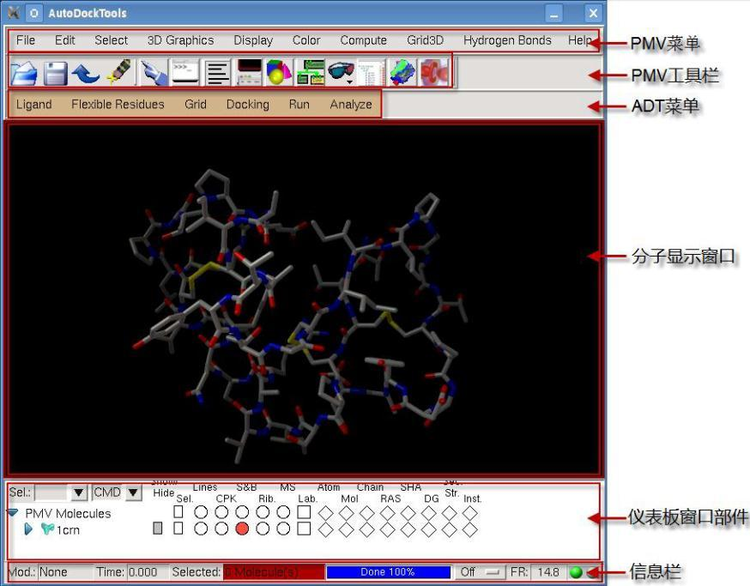This screenshot has height=586, width=750.
Task: Click the Atom color diamond for 1crn
Action: [x=326, y=530]
